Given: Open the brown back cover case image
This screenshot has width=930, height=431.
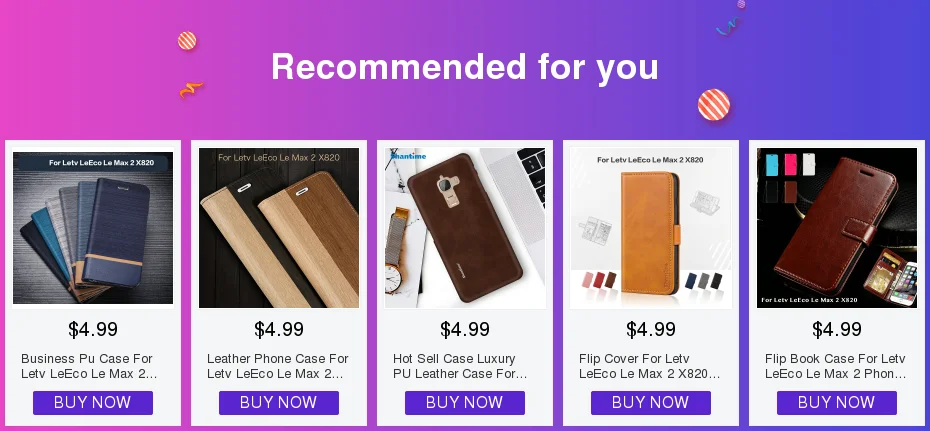Looking at the screenshot, I should pos(465,228).
